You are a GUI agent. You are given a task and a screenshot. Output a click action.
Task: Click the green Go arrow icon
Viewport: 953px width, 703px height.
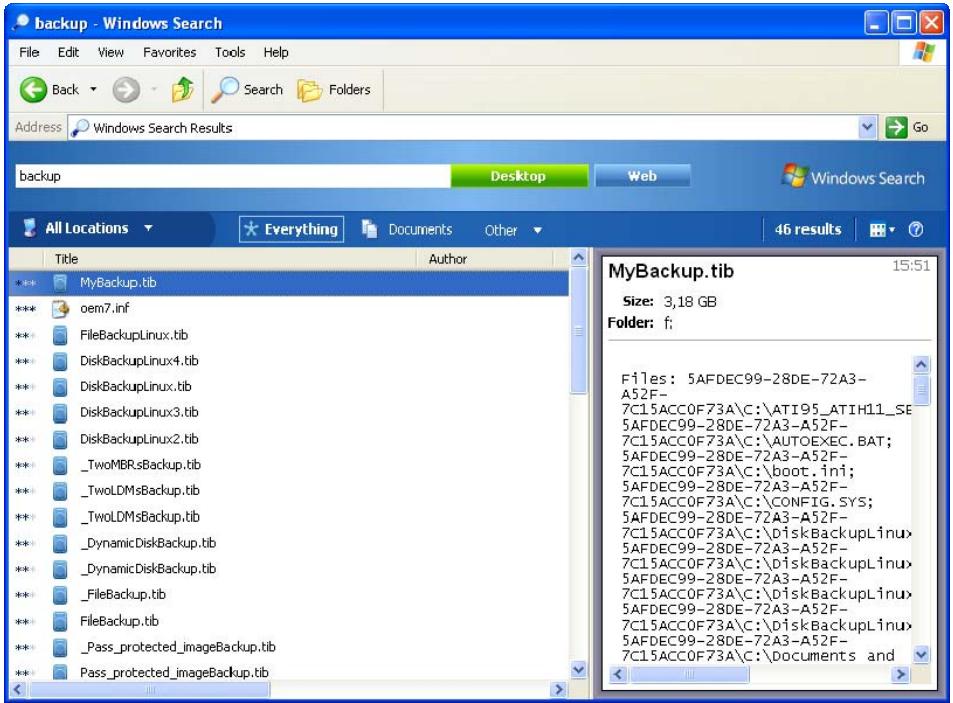tap(896, 128)
